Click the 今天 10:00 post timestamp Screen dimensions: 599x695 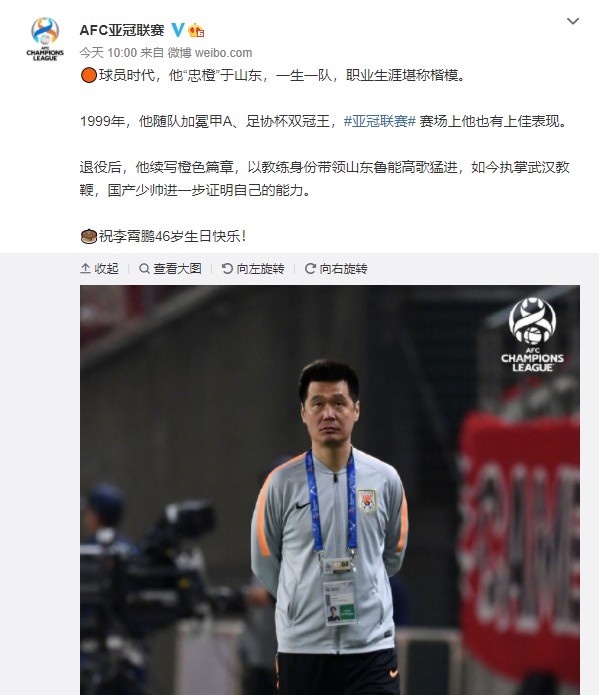pos(108,53)
